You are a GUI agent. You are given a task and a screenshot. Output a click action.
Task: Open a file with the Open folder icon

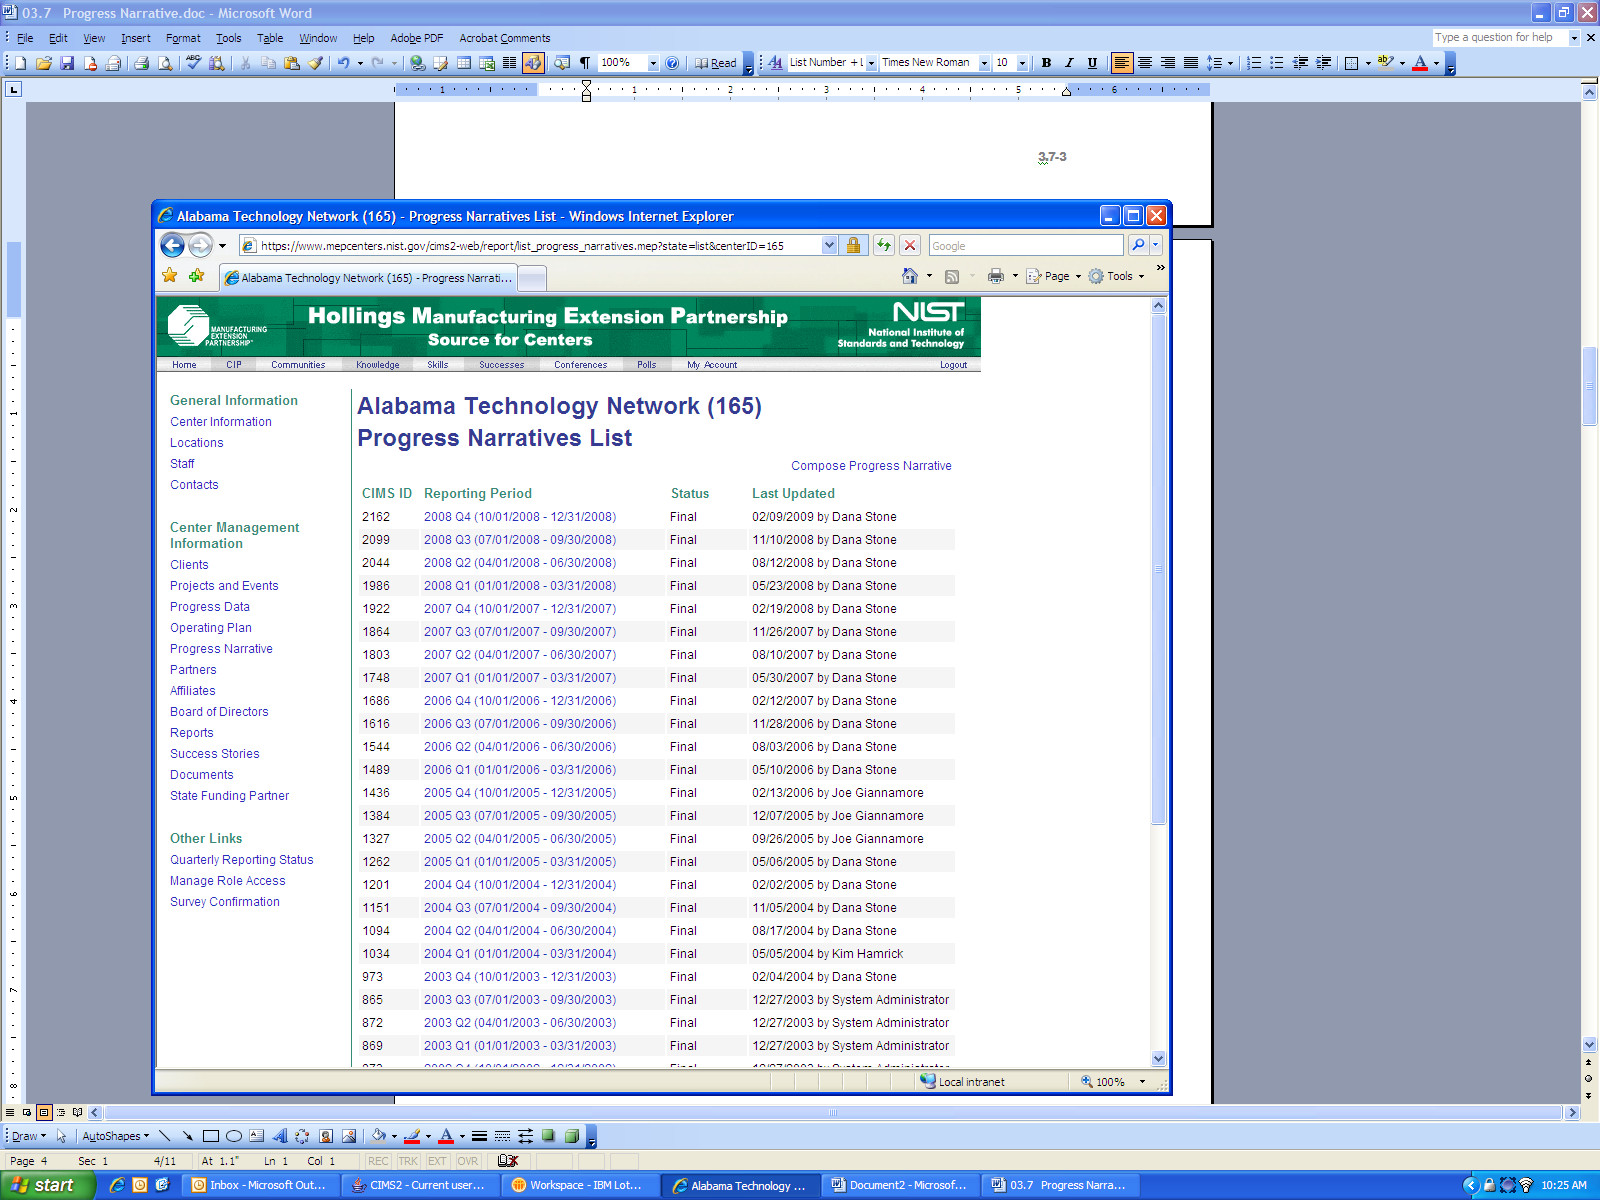click(44, 63)
